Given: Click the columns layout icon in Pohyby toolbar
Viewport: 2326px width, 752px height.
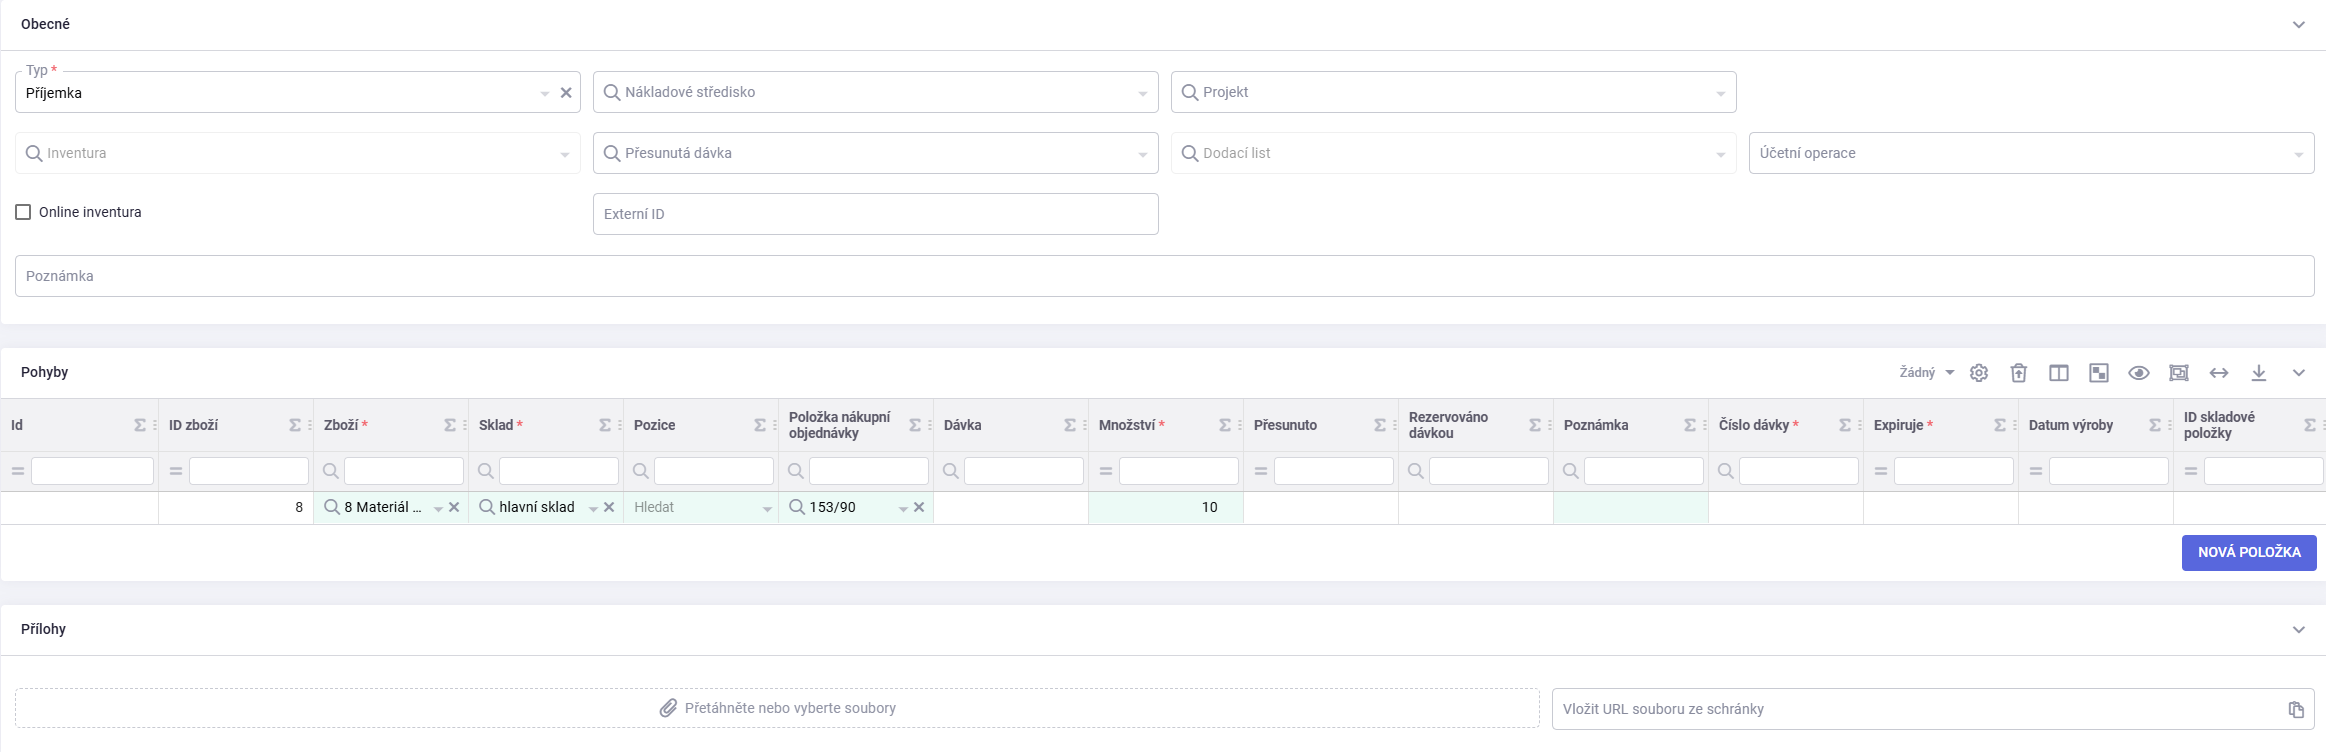Looking at the screenshot, I should (2059, 373).
